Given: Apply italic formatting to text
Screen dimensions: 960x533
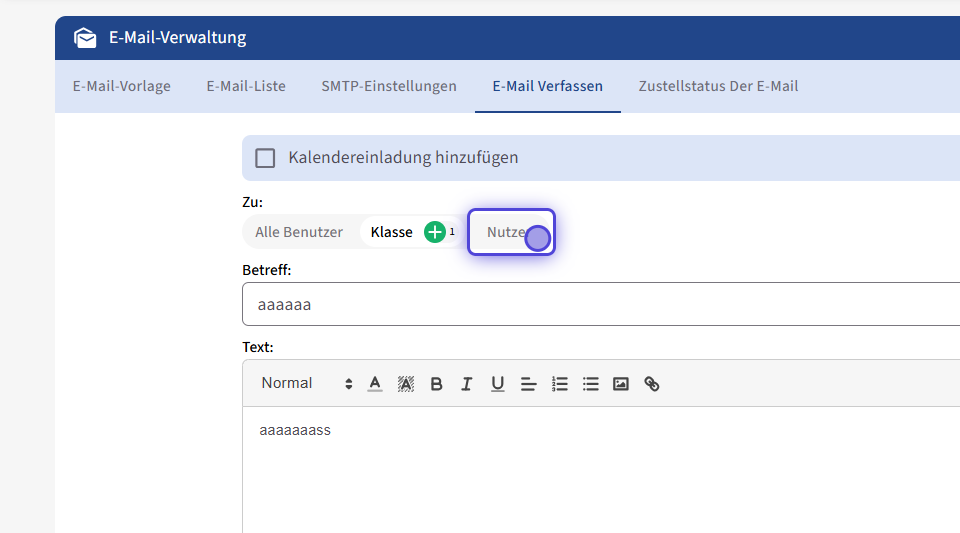Looking at the screenshot, I should point(466,384).
